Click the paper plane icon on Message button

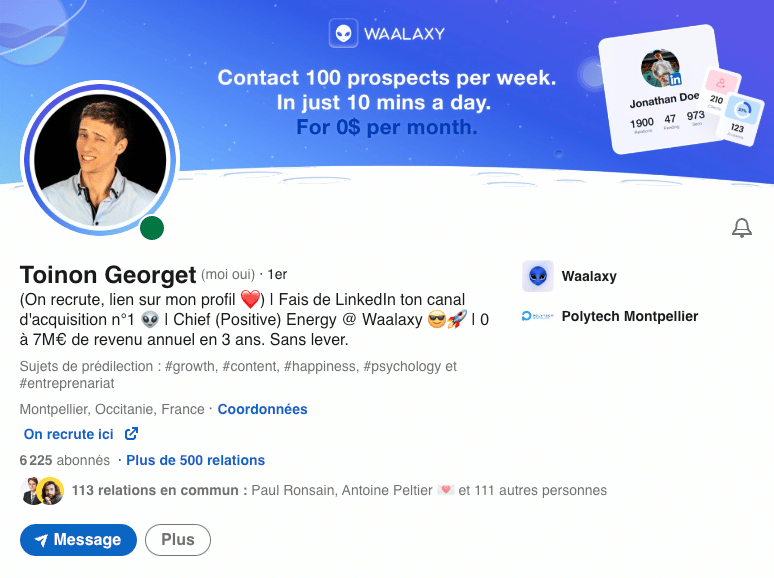pyautogui.click(x=41, y=540)
